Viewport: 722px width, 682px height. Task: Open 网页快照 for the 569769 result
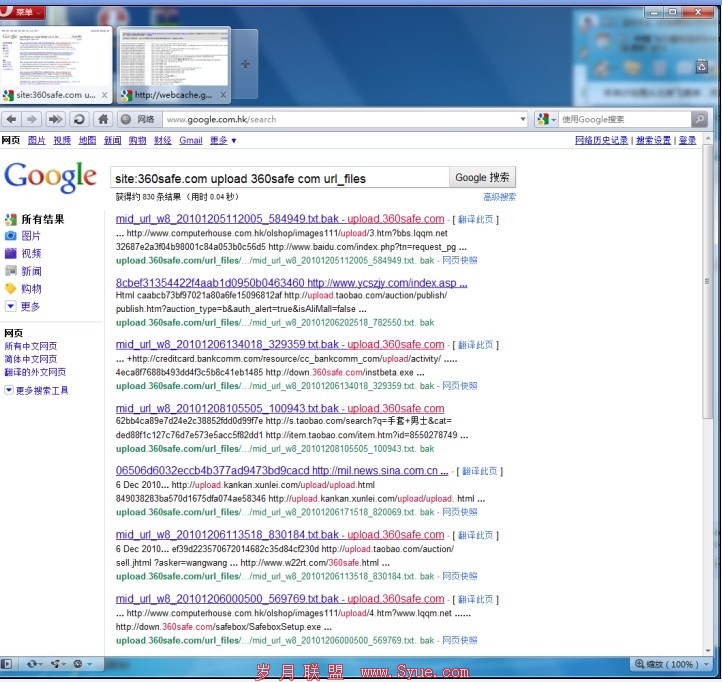[x=460, y=640]
